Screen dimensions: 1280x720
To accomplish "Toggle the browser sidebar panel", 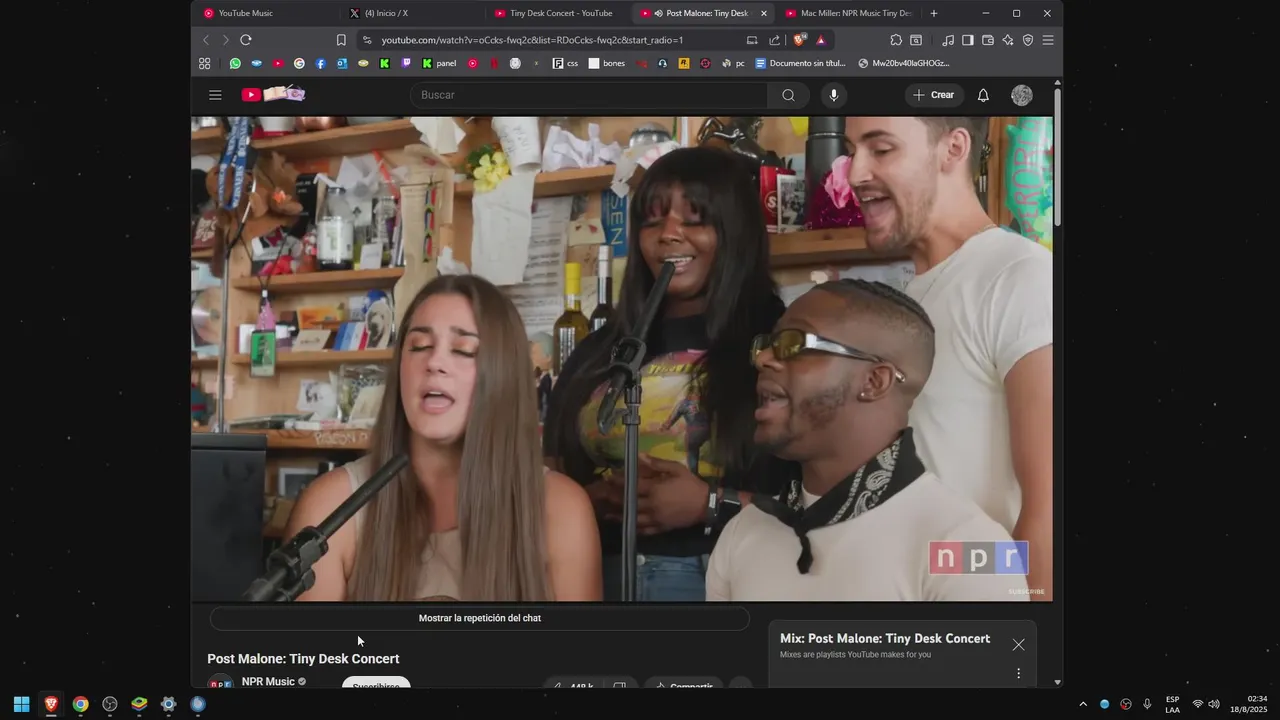I will coord(967,40).
